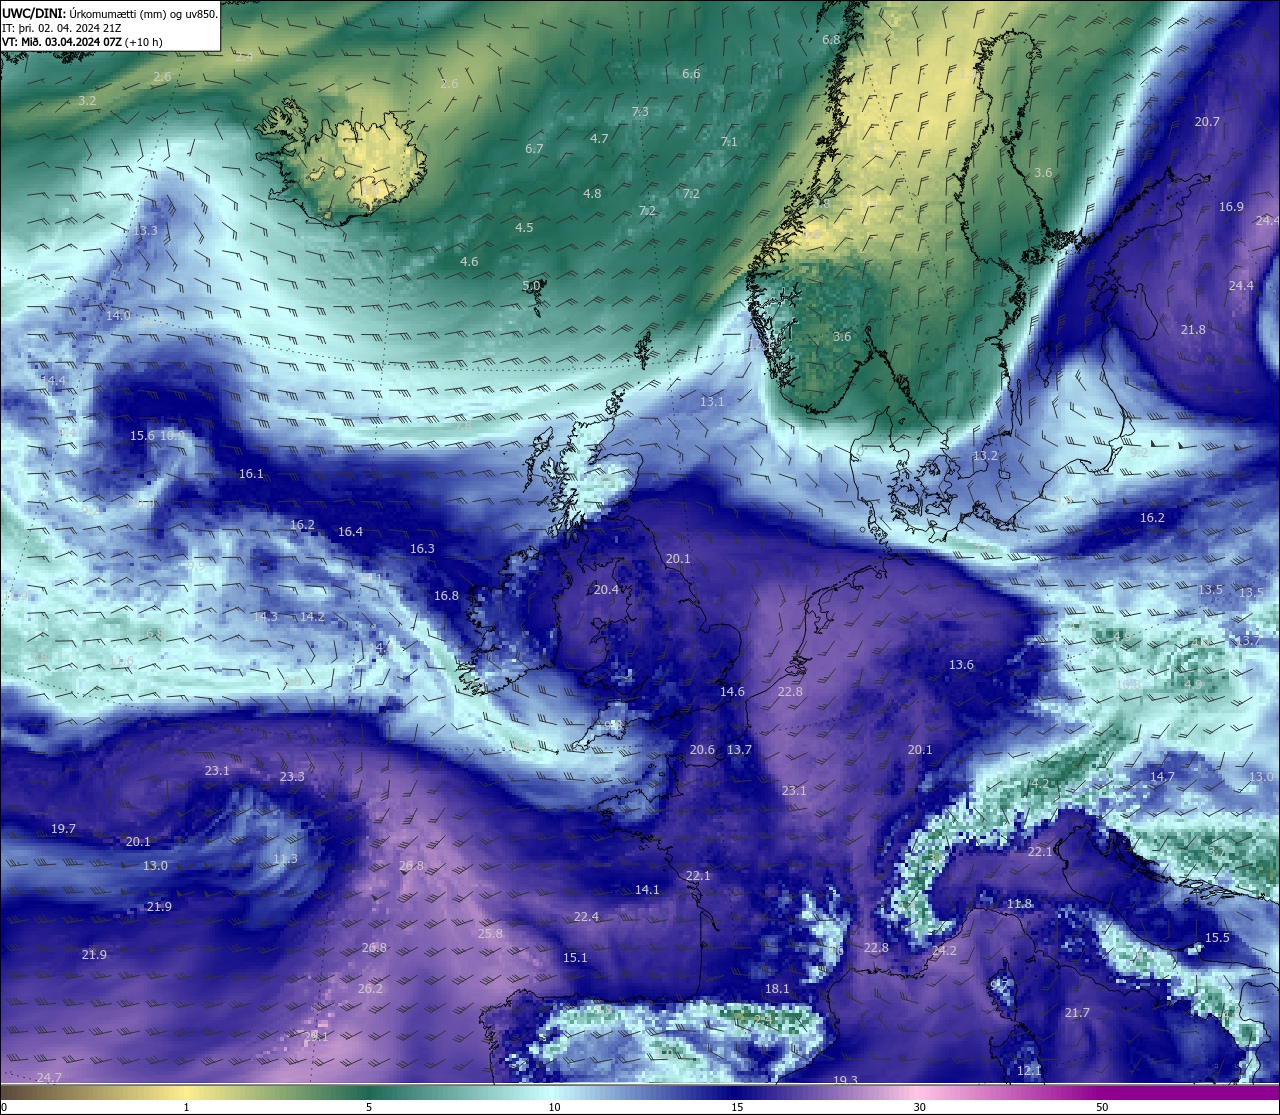Click the color scale label '30'
This screenshot has height=1115, width=1280.
919,1107
